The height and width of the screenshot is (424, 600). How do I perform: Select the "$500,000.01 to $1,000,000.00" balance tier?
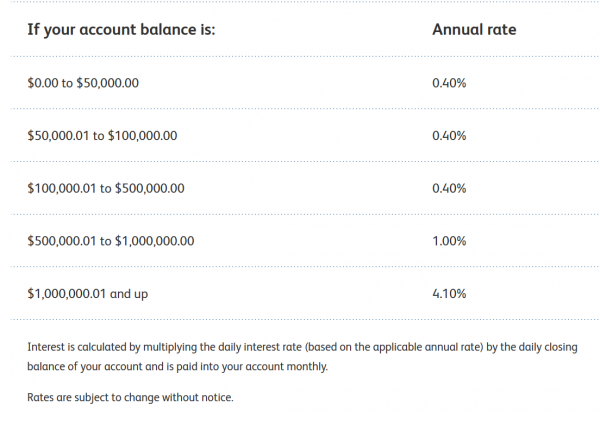[111, 241]
